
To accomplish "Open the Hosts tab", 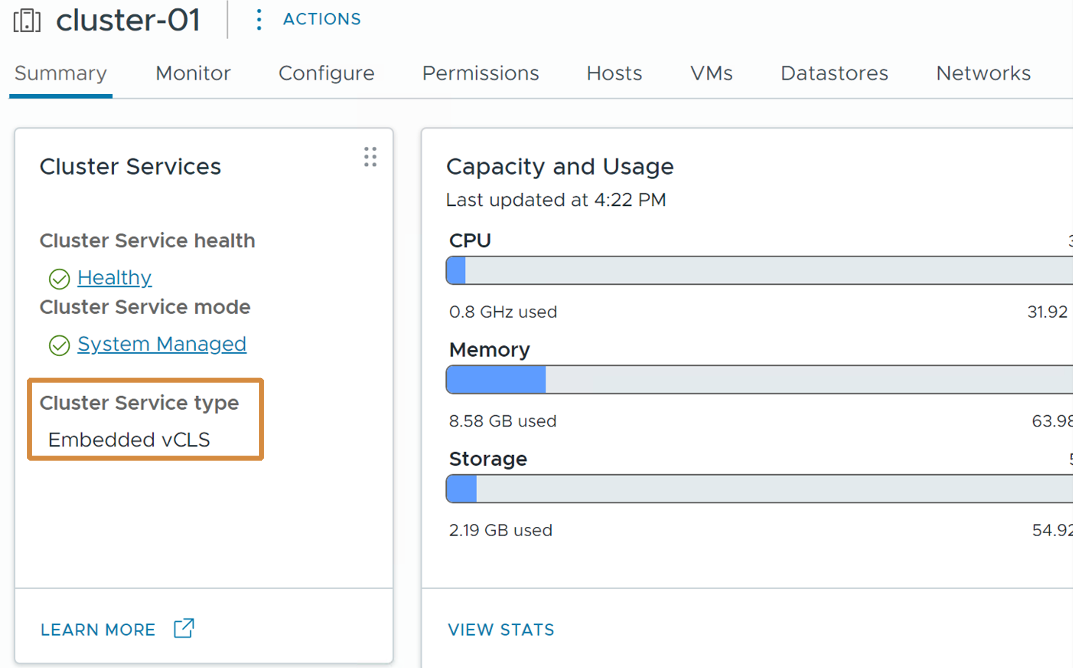I will 614,73.
